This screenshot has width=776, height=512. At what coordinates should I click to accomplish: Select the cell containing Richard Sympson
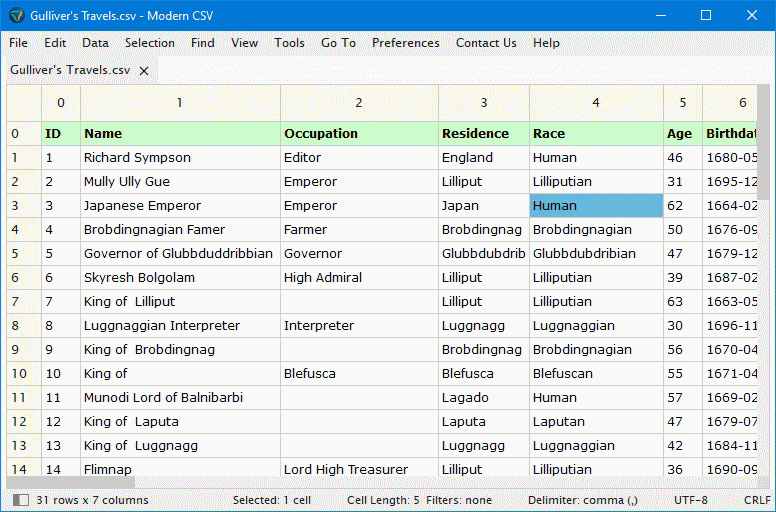click(x=180, y=157)
